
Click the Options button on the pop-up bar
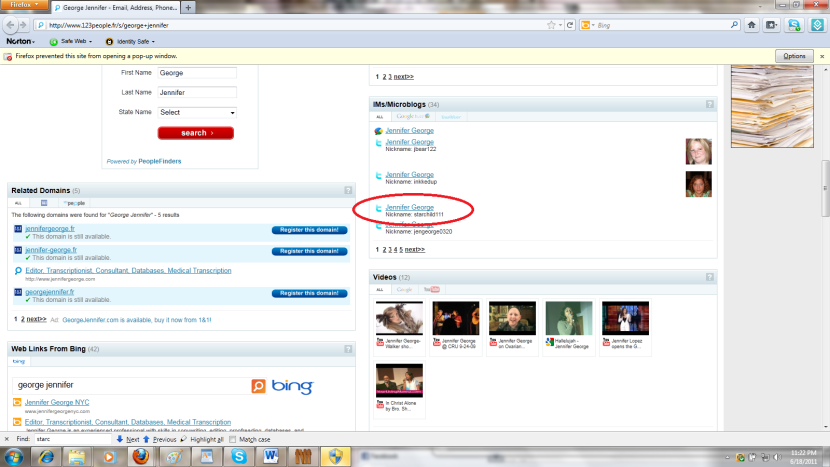(x=794, y=57)
